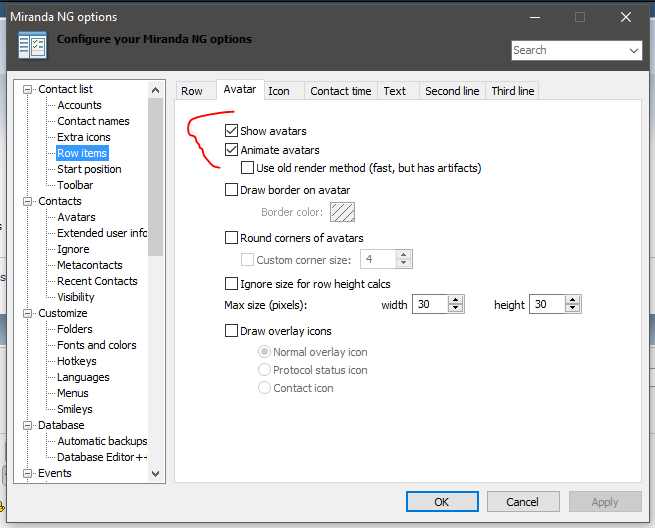Collapse the Customize tree node
Viewport: 655px width, 528px height.
click(x=27, y=313)
